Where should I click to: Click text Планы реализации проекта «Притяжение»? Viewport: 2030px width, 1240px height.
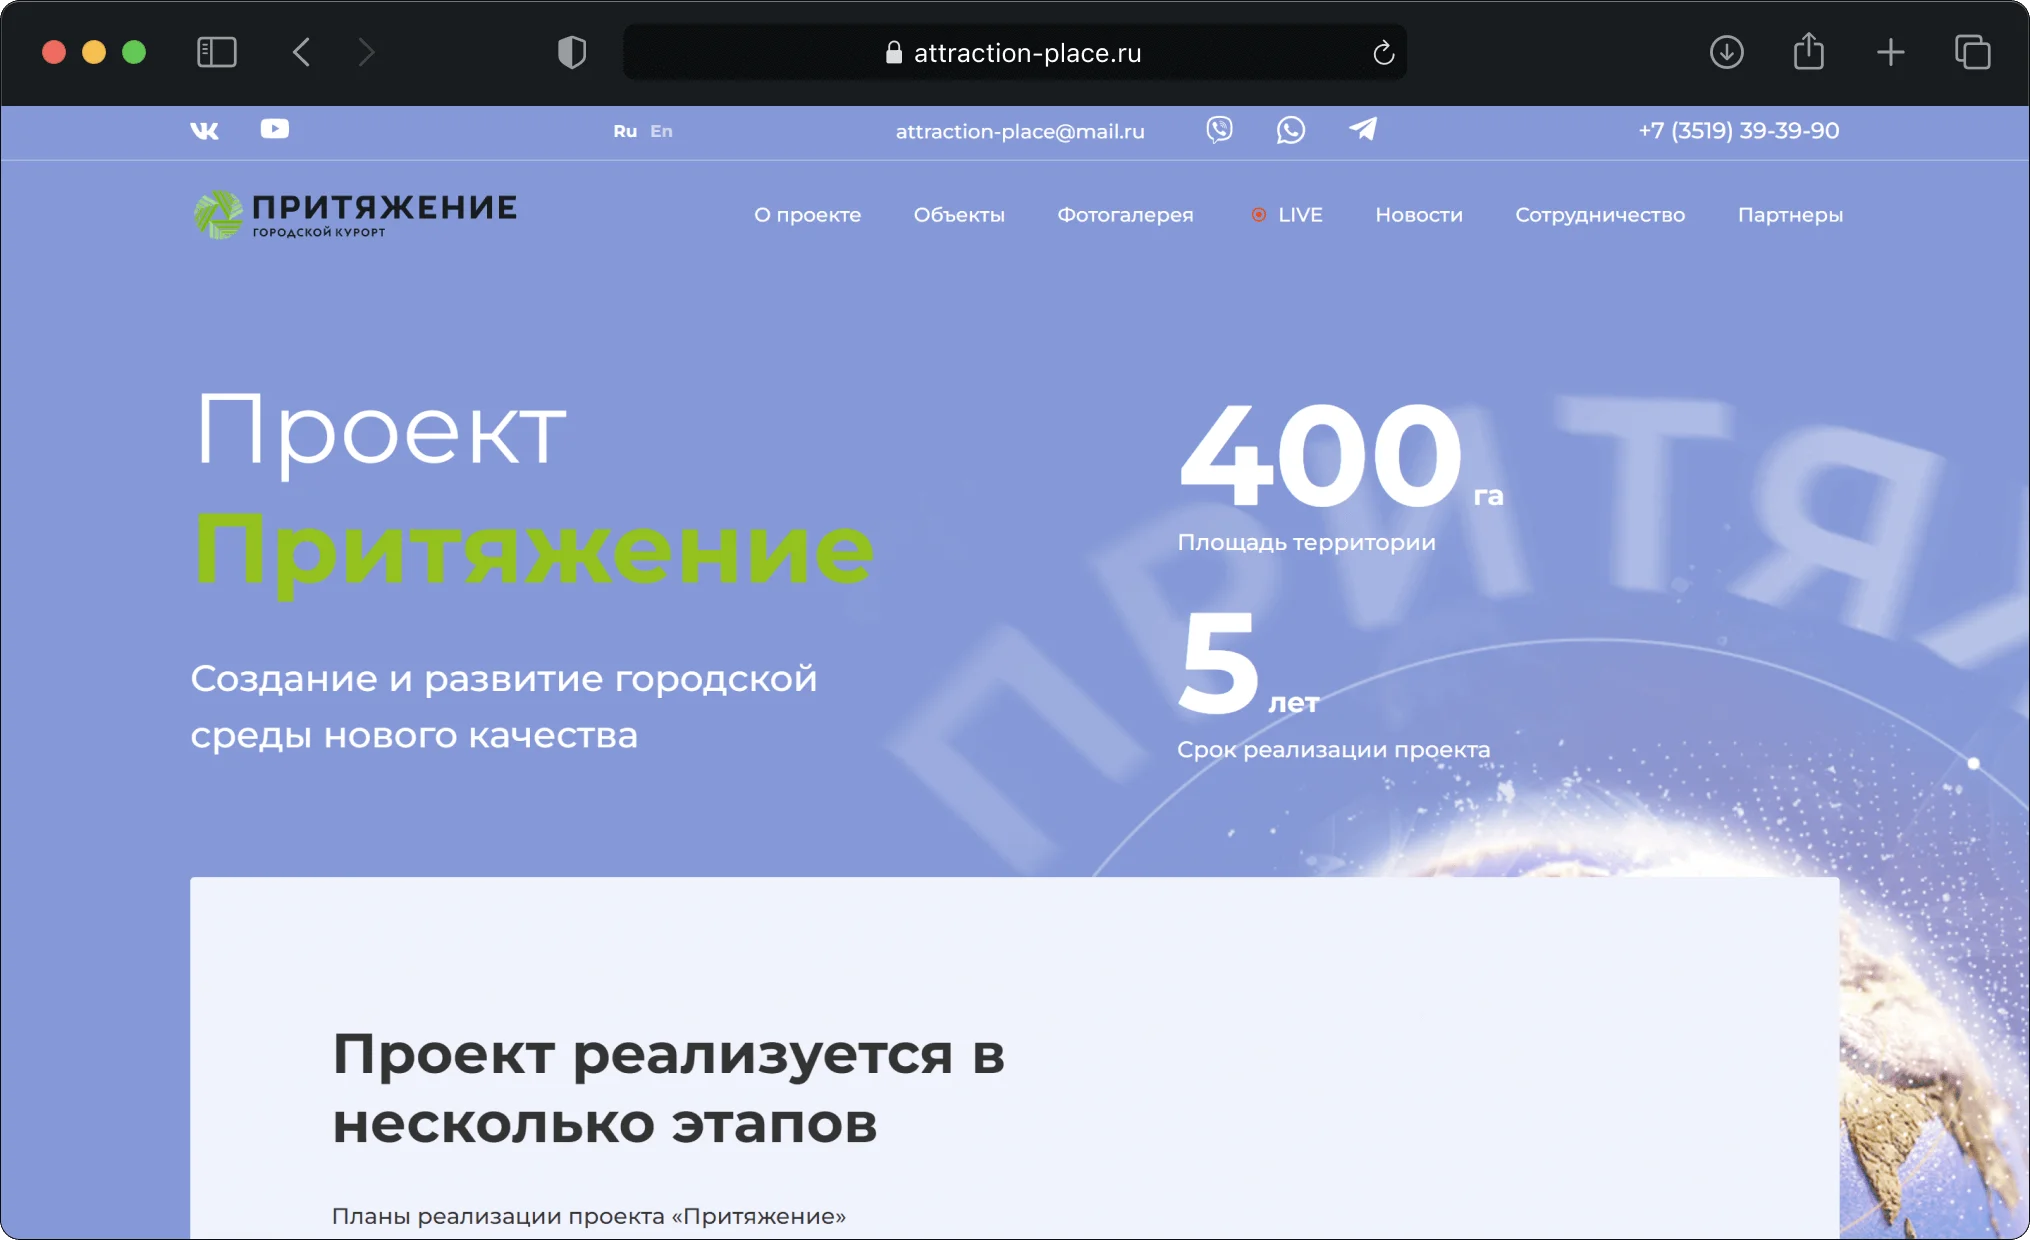coord(589,1216)
